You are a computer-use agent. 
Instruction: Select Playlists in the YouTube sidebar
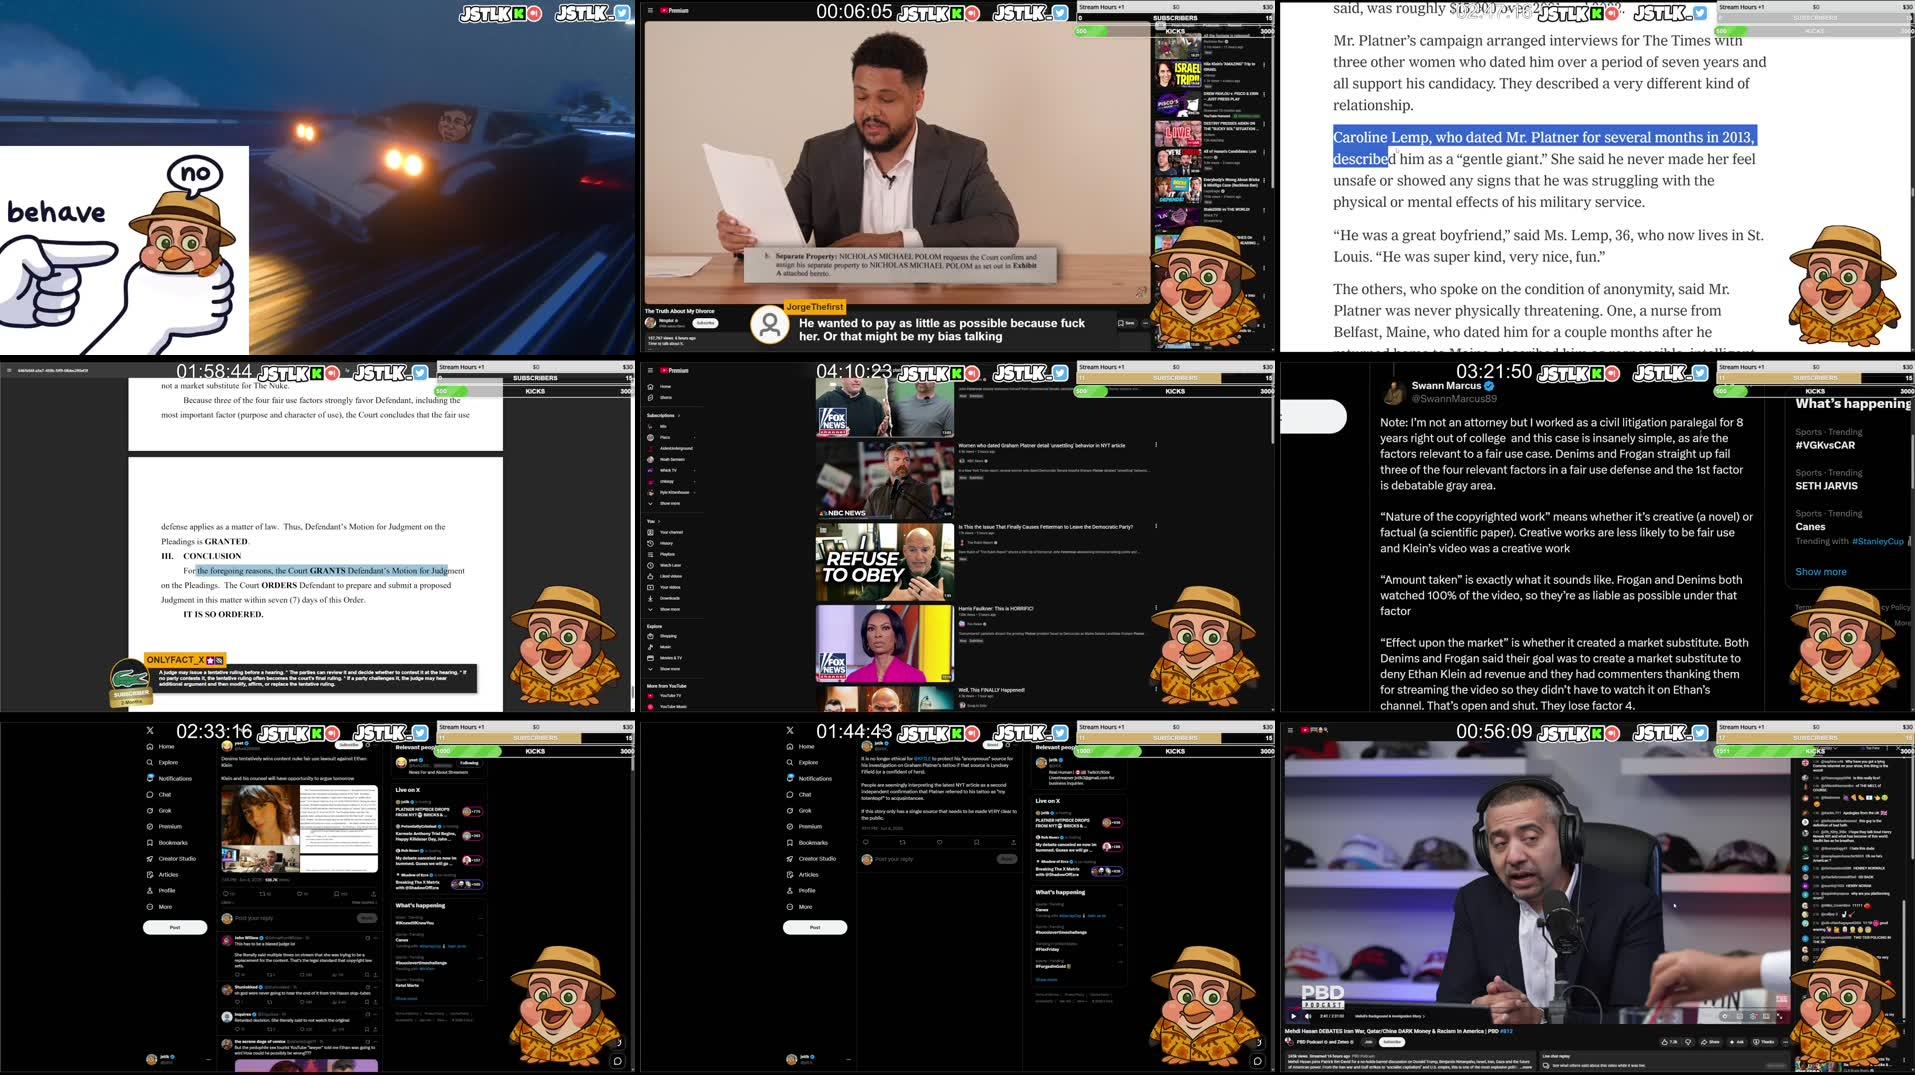pos(661,554)
